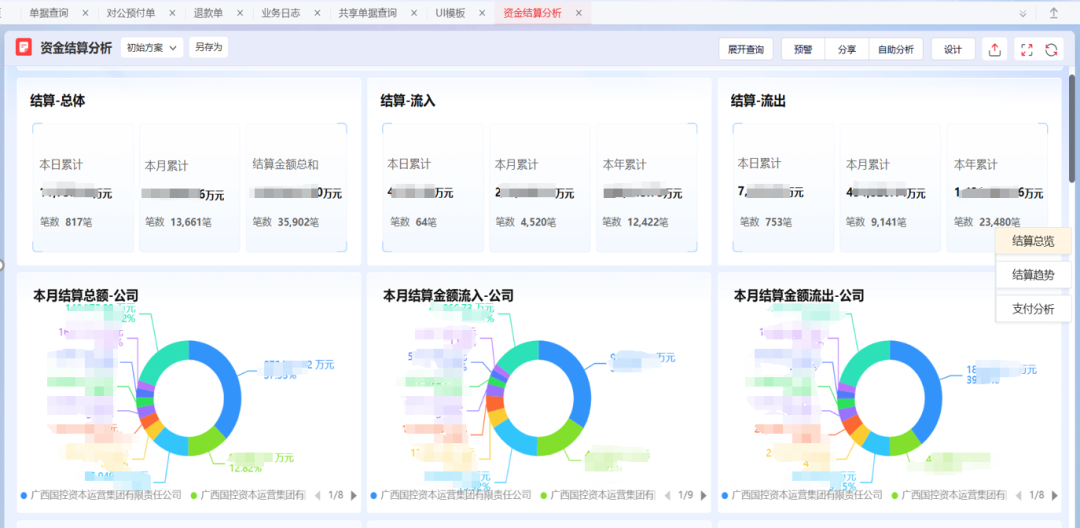Click 笔数 753笔 under 结算-流出
This screenshot has width=1080, height=528.
point(766,222)
